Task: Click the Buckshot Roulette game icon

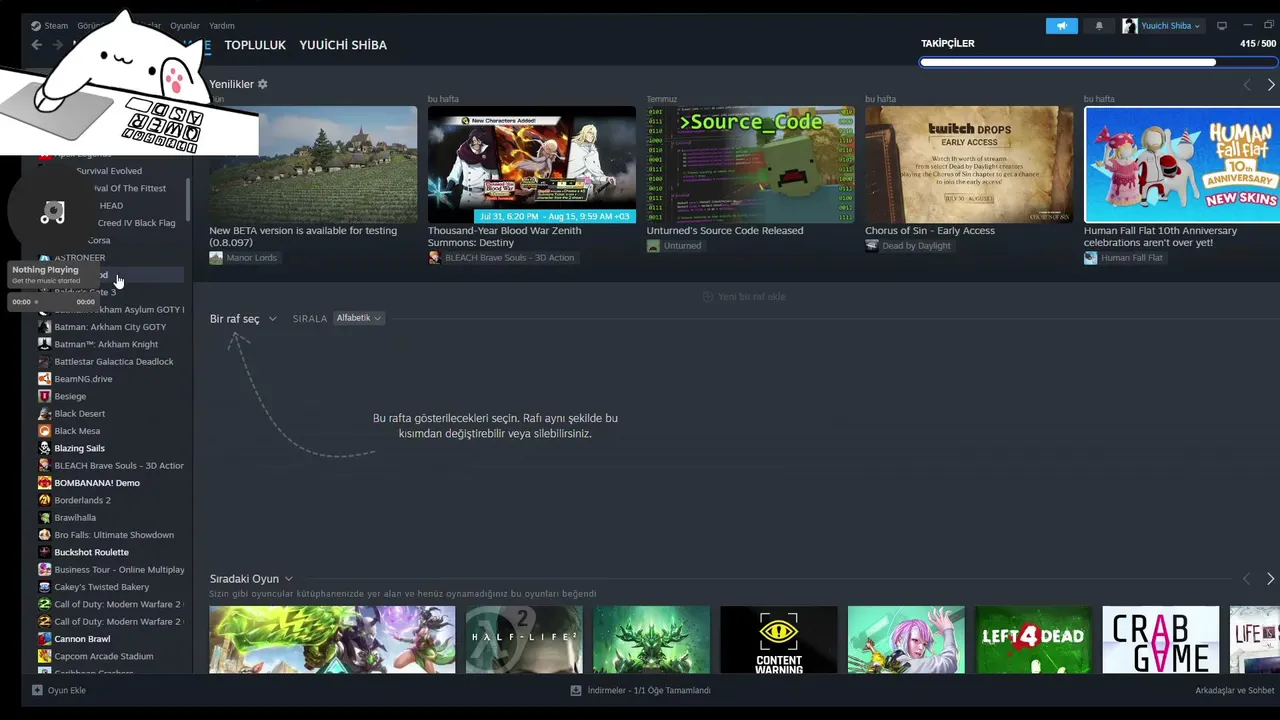Action: 44,552
